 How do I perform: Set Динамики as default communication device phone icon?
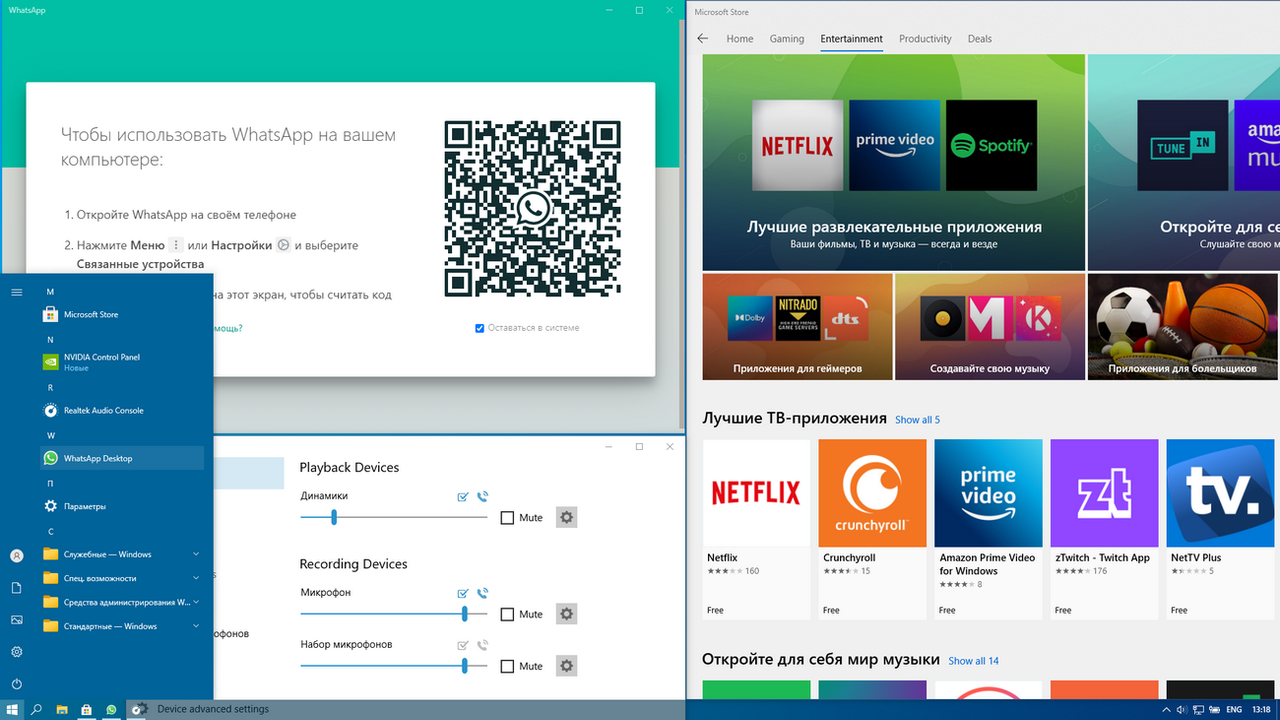click(x=482, y=496)
